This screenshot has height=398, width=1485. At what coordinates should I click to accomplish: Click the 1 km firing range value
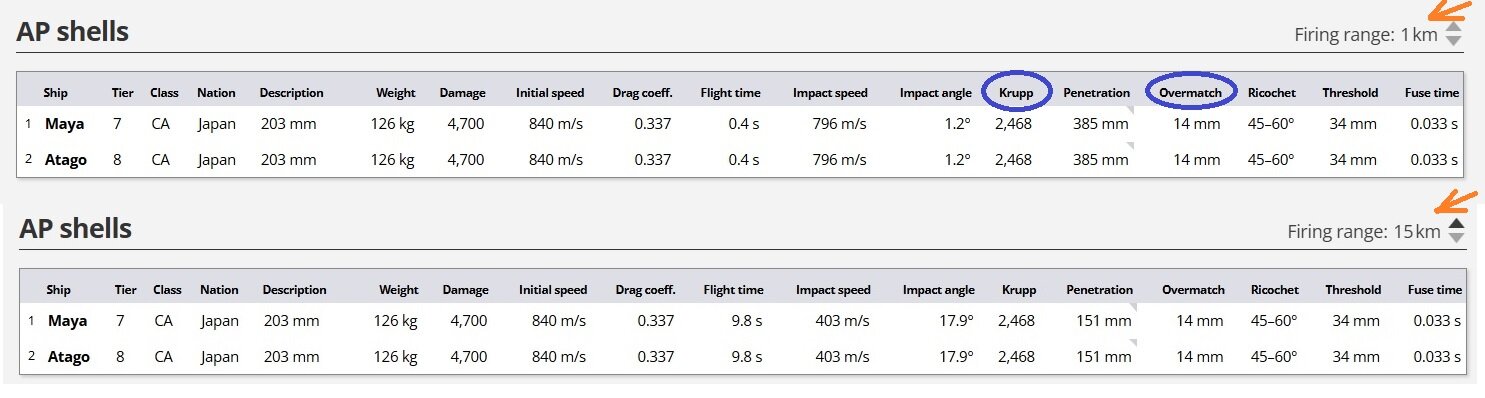(1419, 35)
